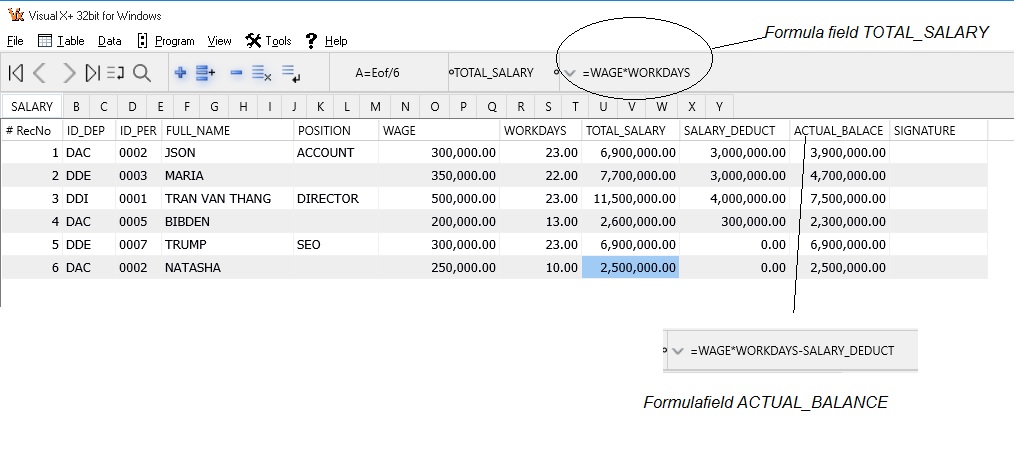Select the BIBDEN name cell

(228, 221)
